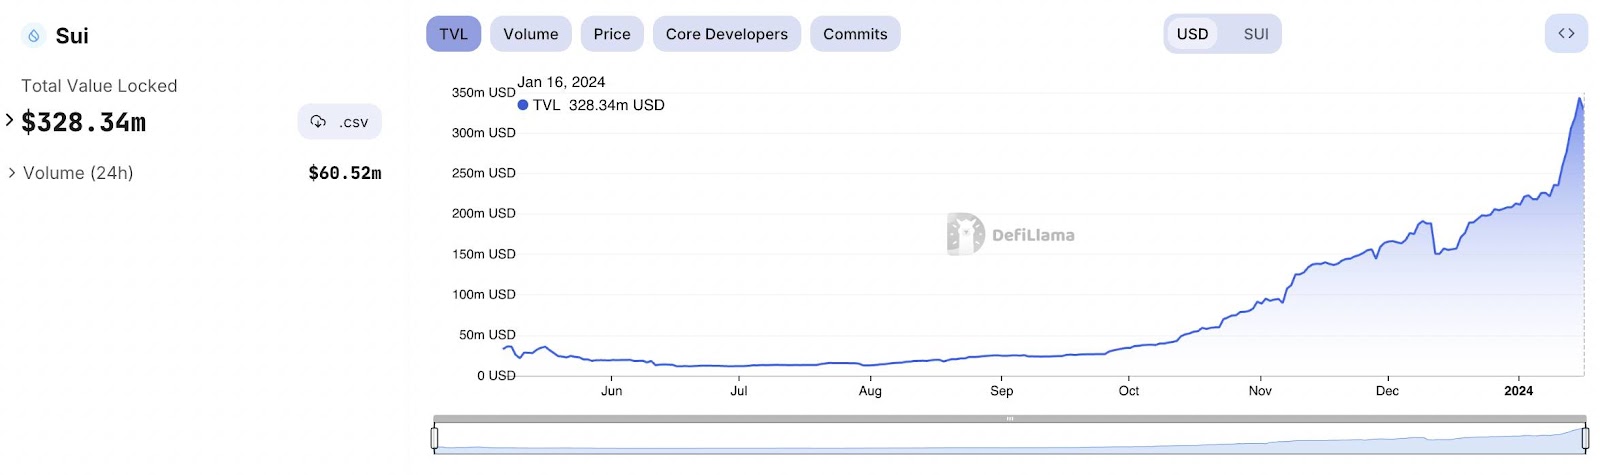Toggle the Price chart metric
Screen dimensions: 1600x475
coord(612,33)
